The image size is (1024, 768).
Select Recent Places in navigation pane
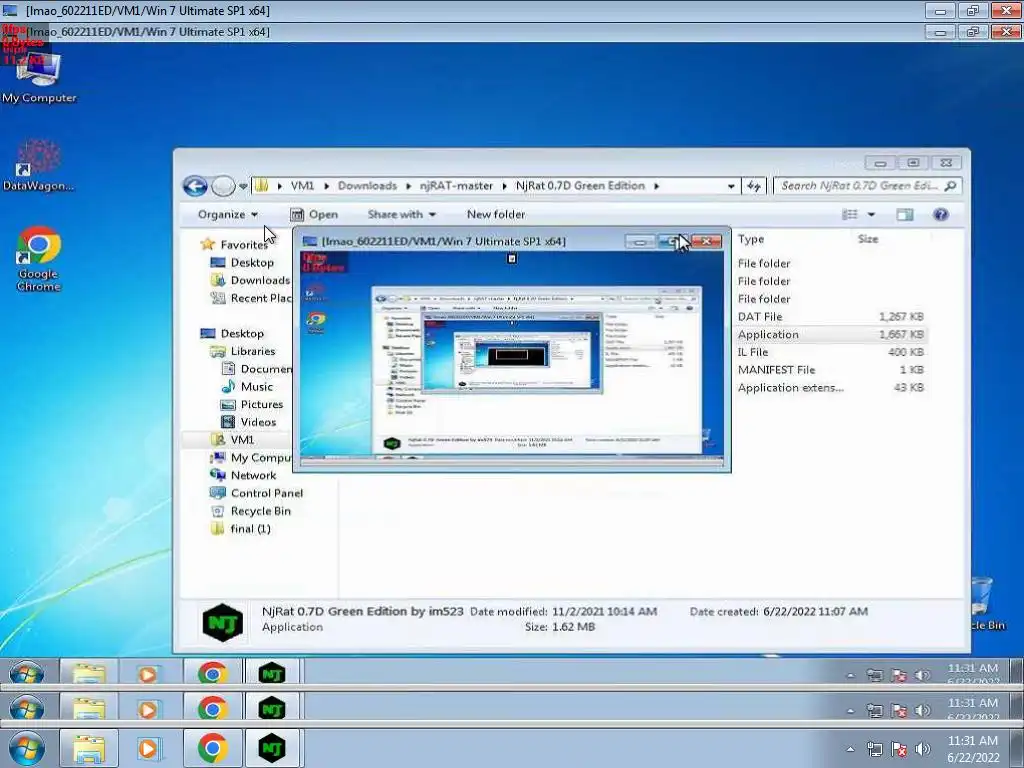251,298
